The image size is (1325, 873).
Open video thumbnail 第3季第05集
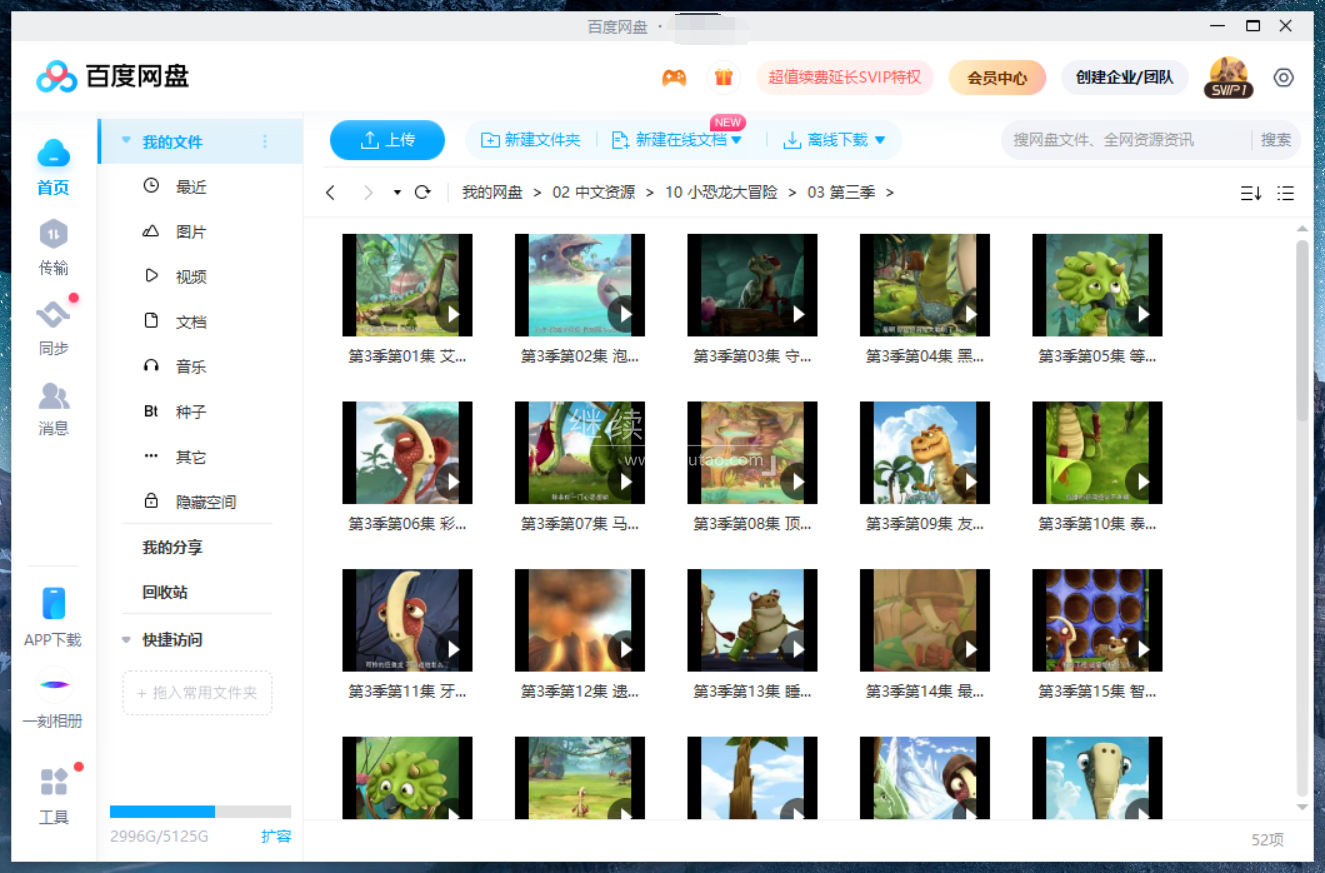pos(1097,285)
